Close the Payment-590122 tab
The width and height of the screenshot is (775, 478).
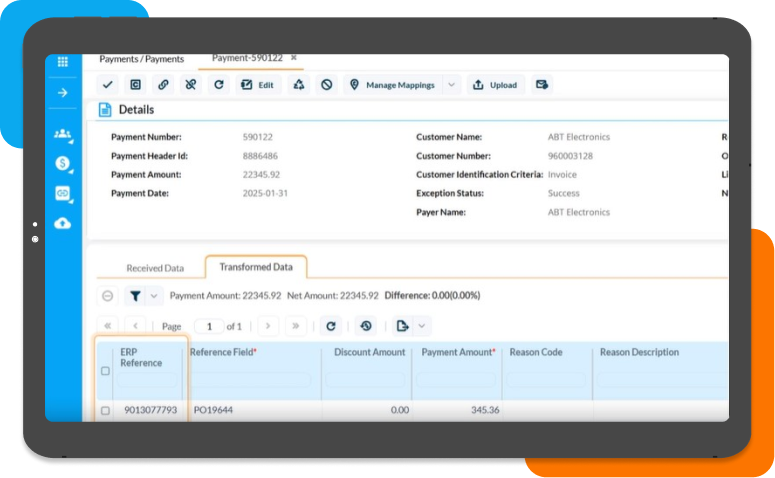coord(294,58)
